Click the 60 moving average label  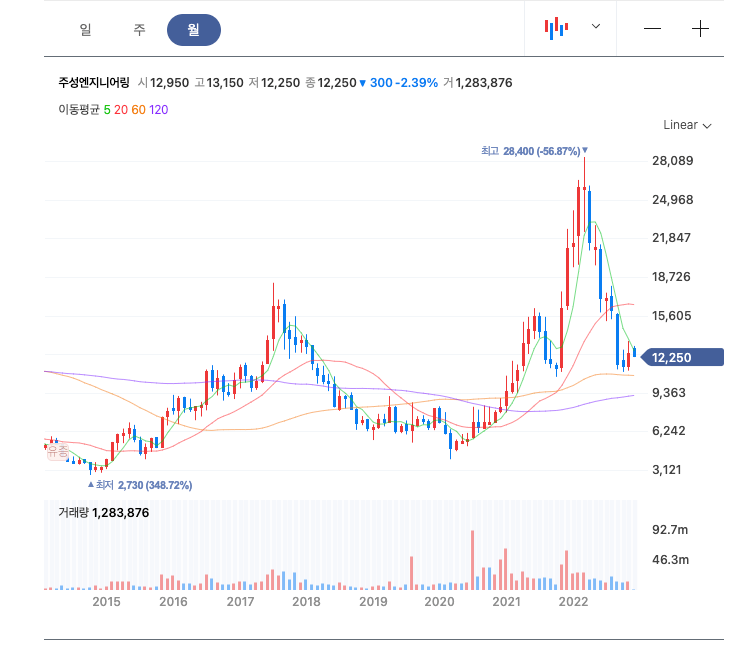138,110
